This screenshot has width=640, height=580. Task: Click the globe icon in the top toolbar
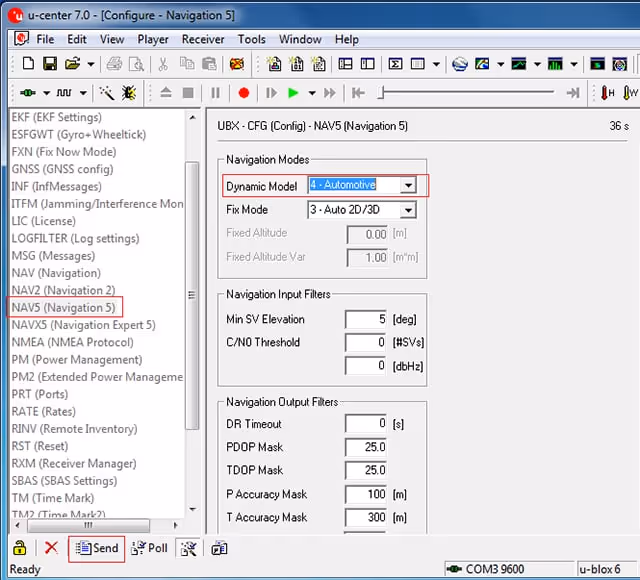(460, 64)
